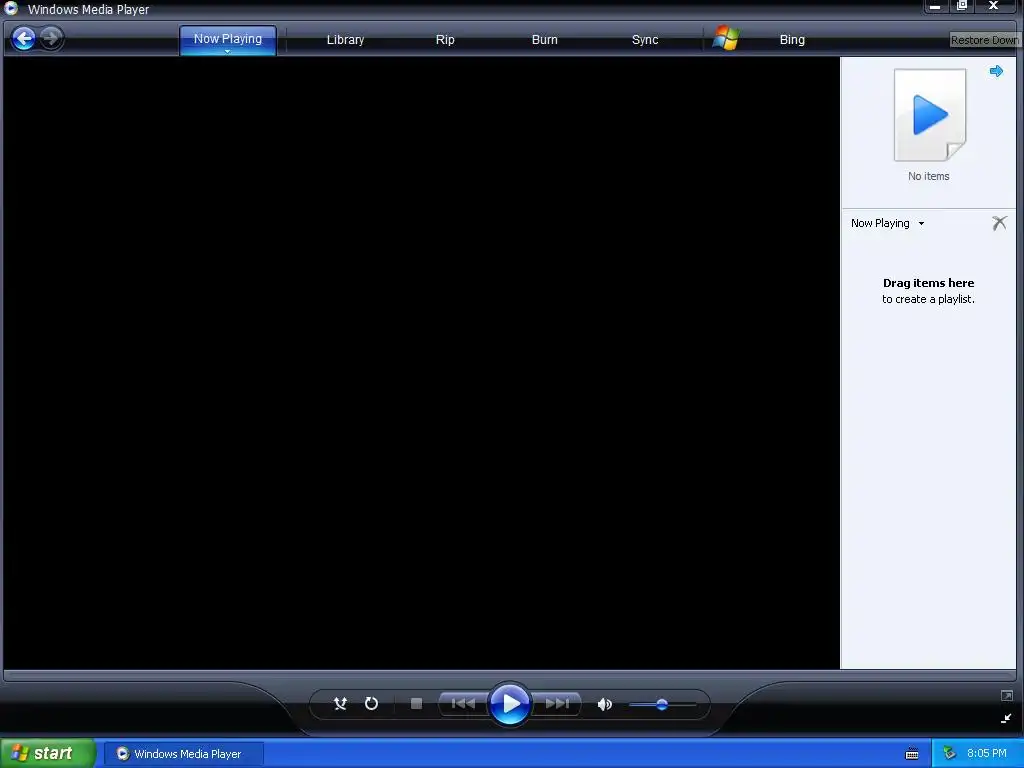
Task: Go back with the blue Back arrow
Action: tap(24, 39)
